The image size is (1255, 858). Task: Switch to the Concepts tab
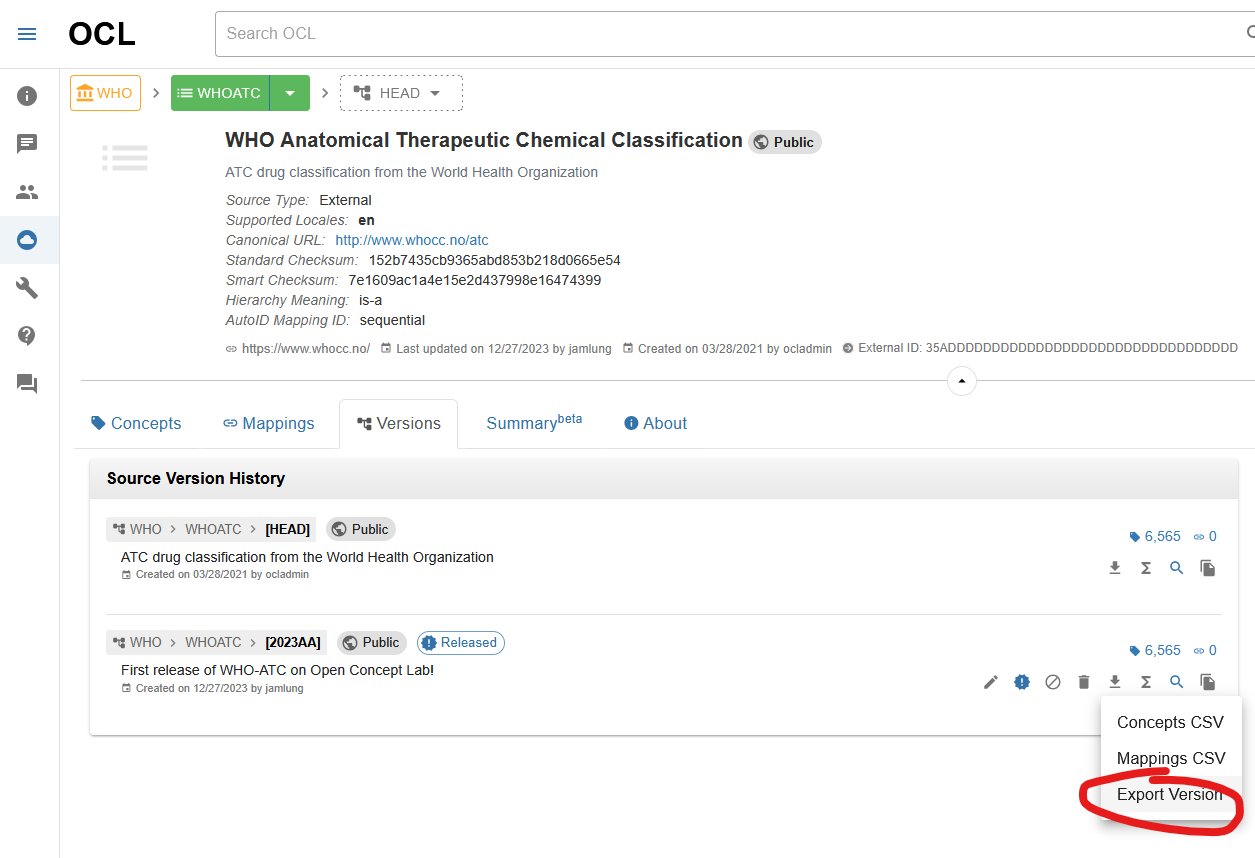click(x=136, y=424)
